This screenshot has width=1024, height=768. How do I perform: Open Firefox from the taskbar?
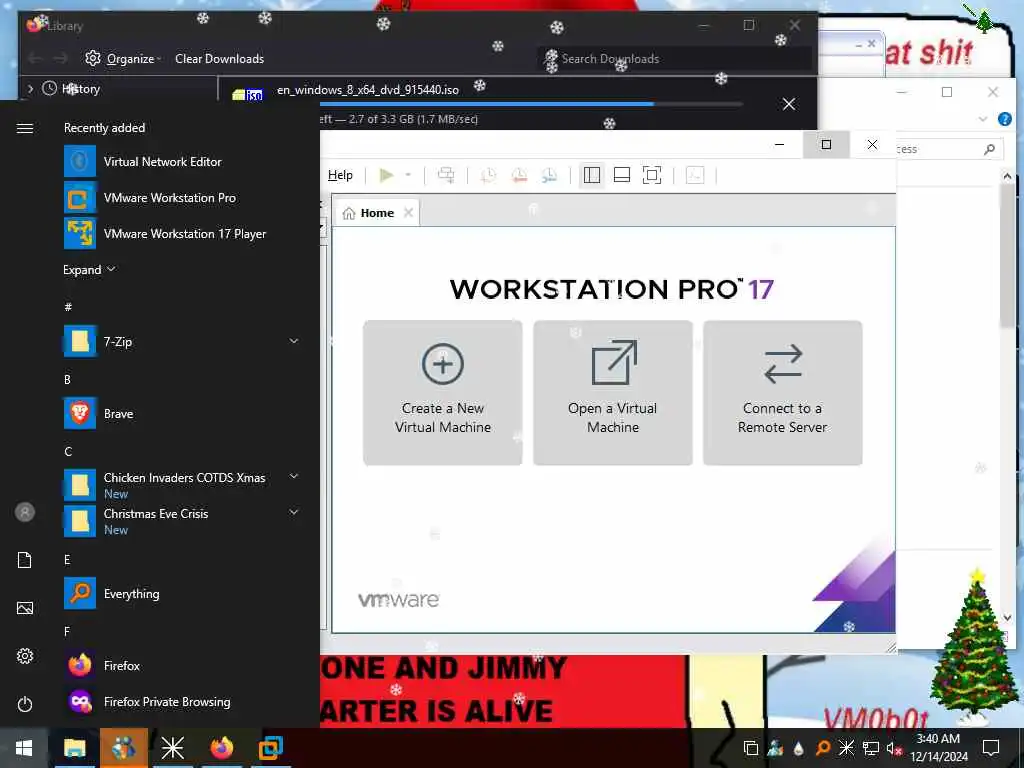[221, 748]
